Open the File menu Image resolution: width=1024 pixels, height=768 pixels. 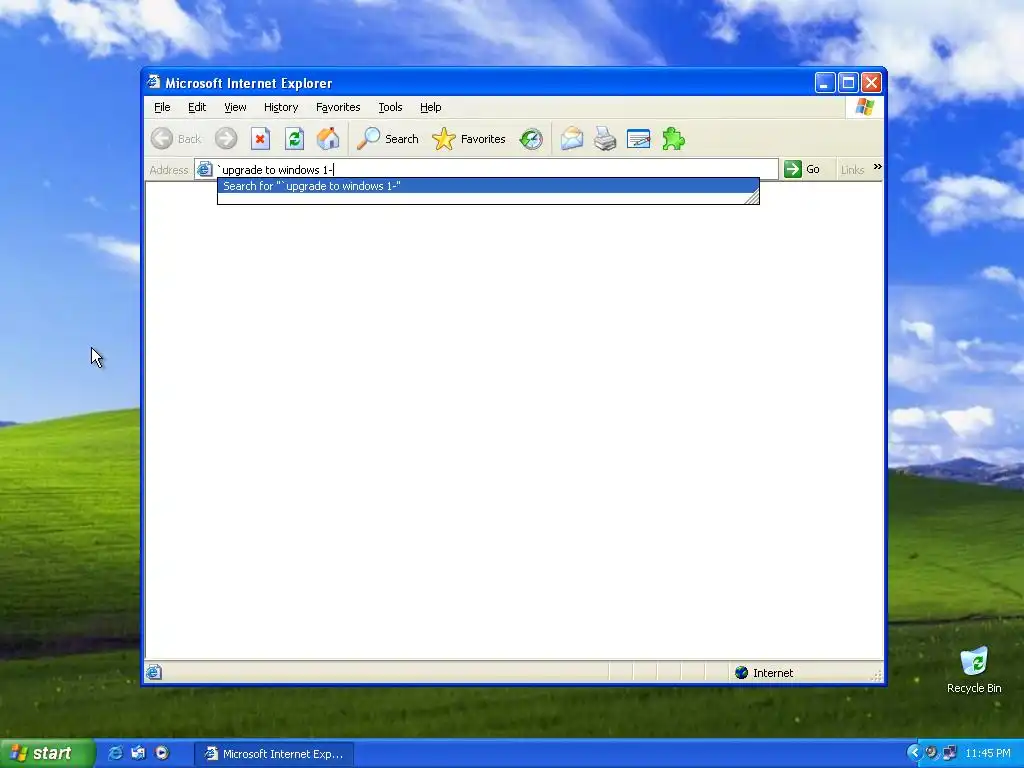(162, 107)
